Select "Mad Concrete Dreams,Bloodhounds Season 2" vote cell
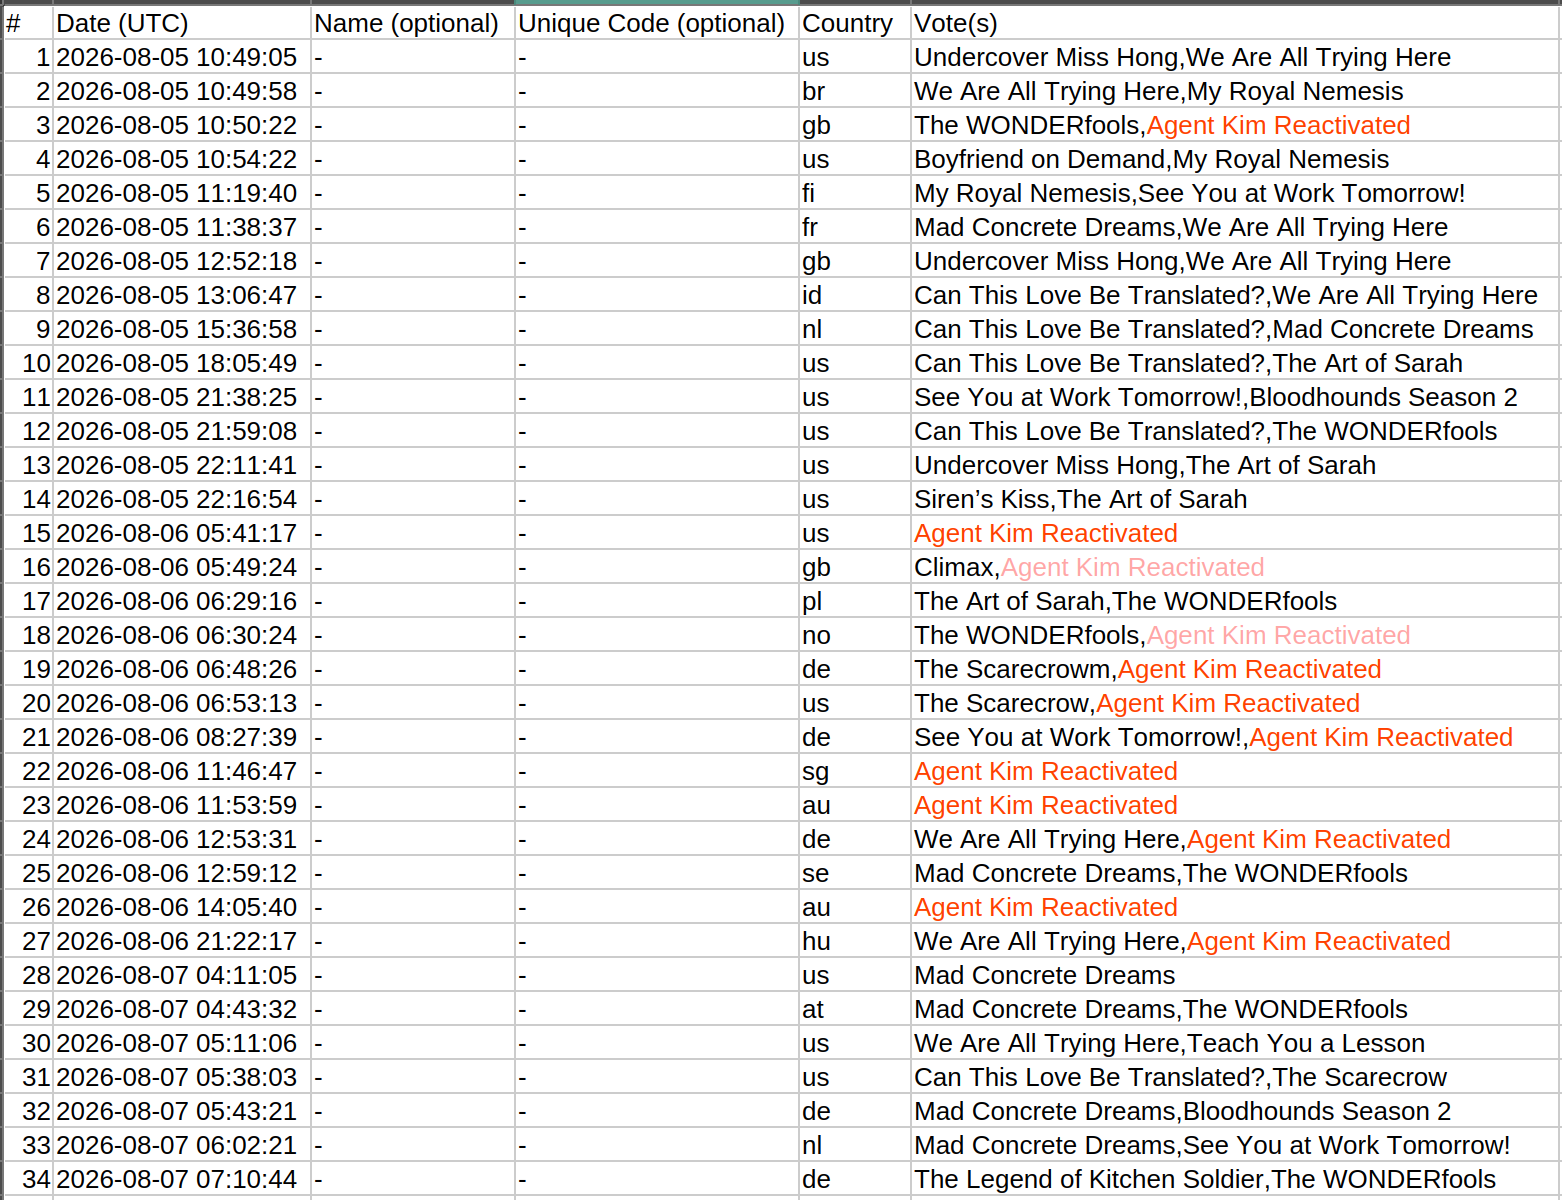This screenshot has height=1200, width=1562. click(x=1235, y=1111)
